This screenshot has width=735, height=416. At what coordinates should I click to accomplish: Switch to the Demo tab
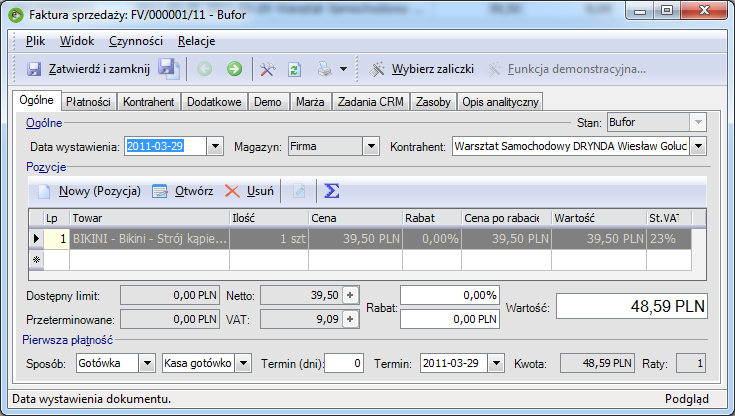pos(268,102)
